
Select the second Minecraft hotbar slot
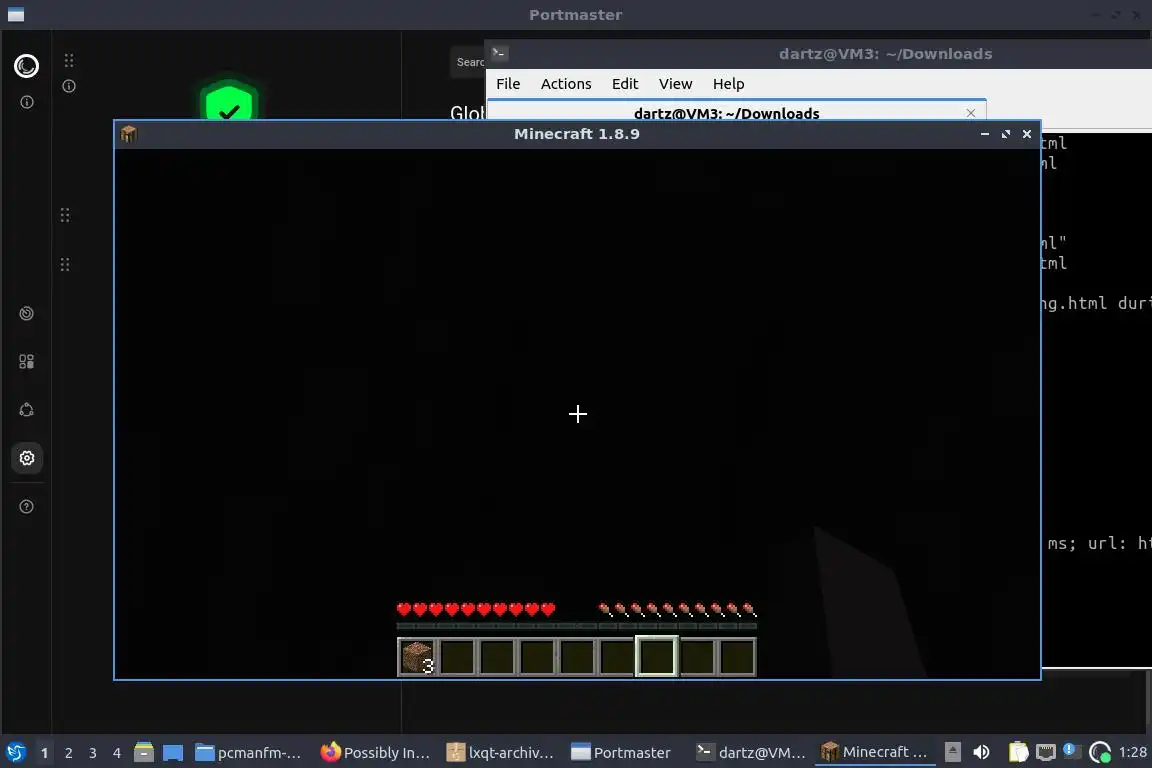tap(457, 656)
